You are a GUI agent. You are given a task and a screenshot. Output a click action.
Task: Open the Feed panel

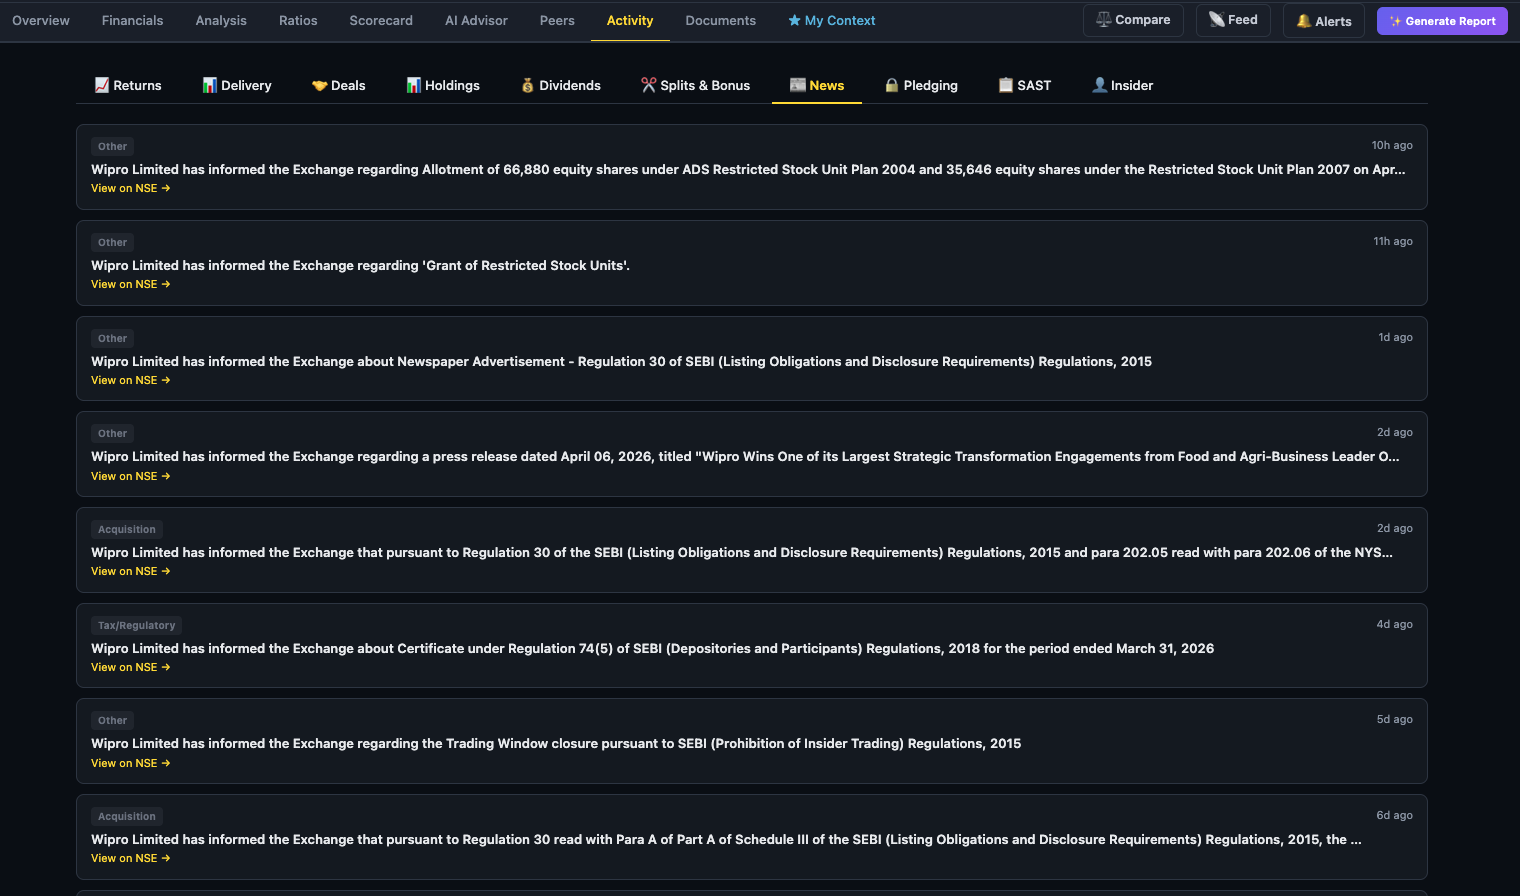tap(1233, 19)
